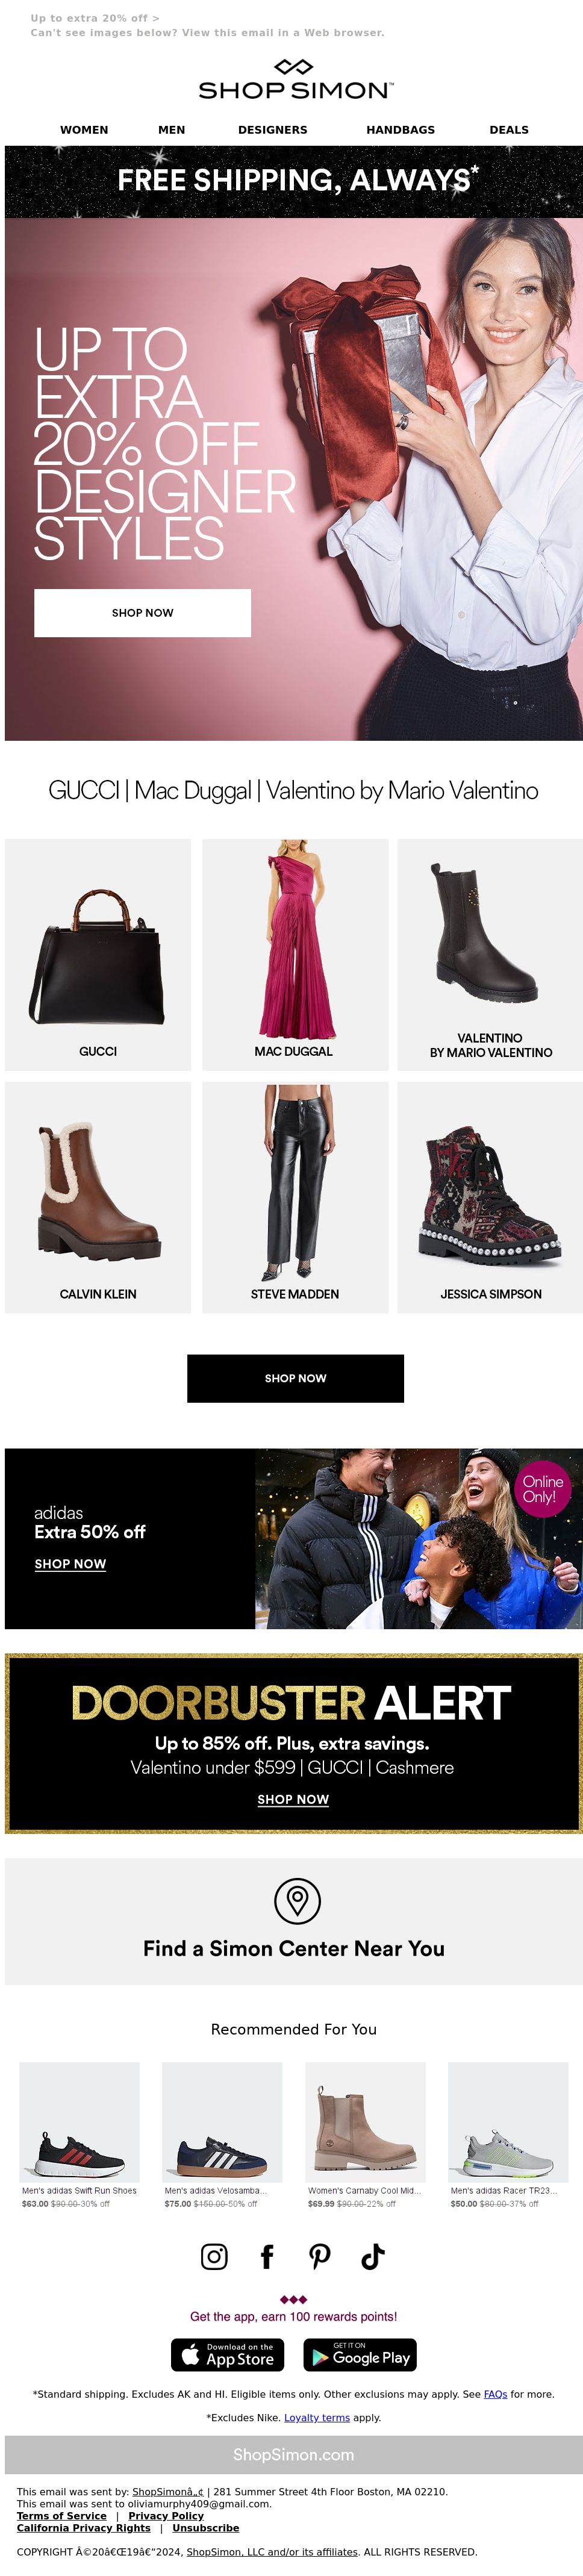Image resolution: width=583 pixels, height=2576 pixels.
Task: Tap the location pin icon
Action: click(x=297, y=1900)
